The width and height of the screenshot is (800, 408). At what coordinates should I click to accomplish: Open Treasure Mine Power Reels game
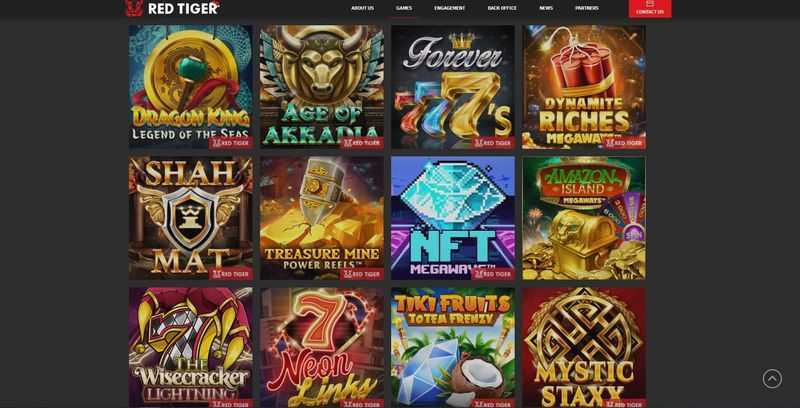click(x=322, y=218)
